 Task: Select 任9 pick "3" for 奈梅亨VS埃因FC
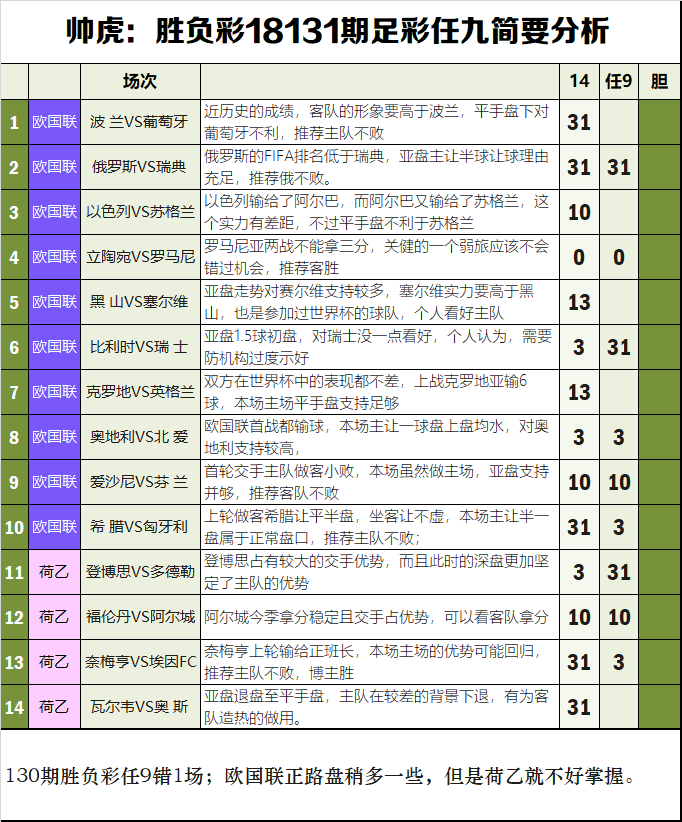tap(619, 663)
